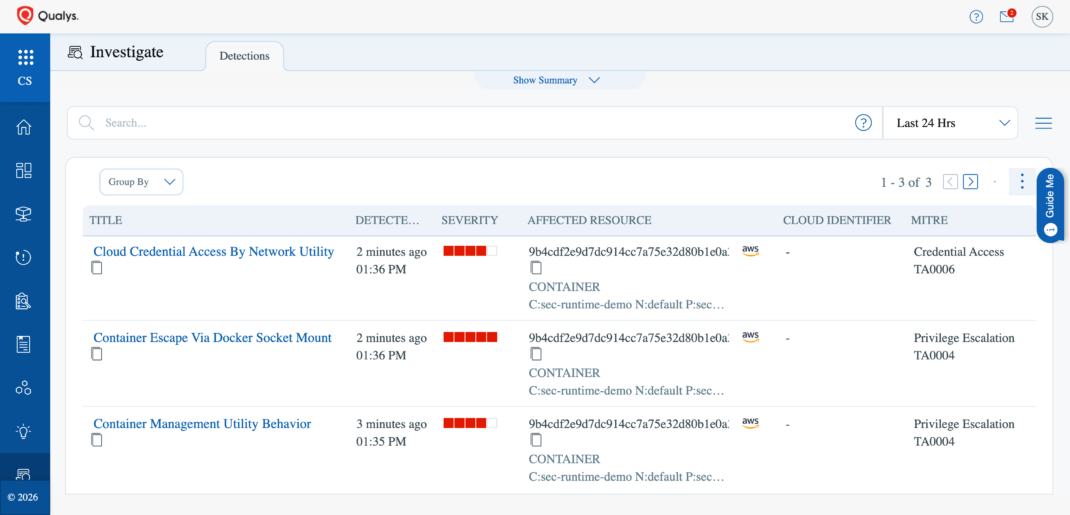Open the Last 24 Hrs time range dropdown
This screenshot has height=515, width=1070.
[950, 123]
